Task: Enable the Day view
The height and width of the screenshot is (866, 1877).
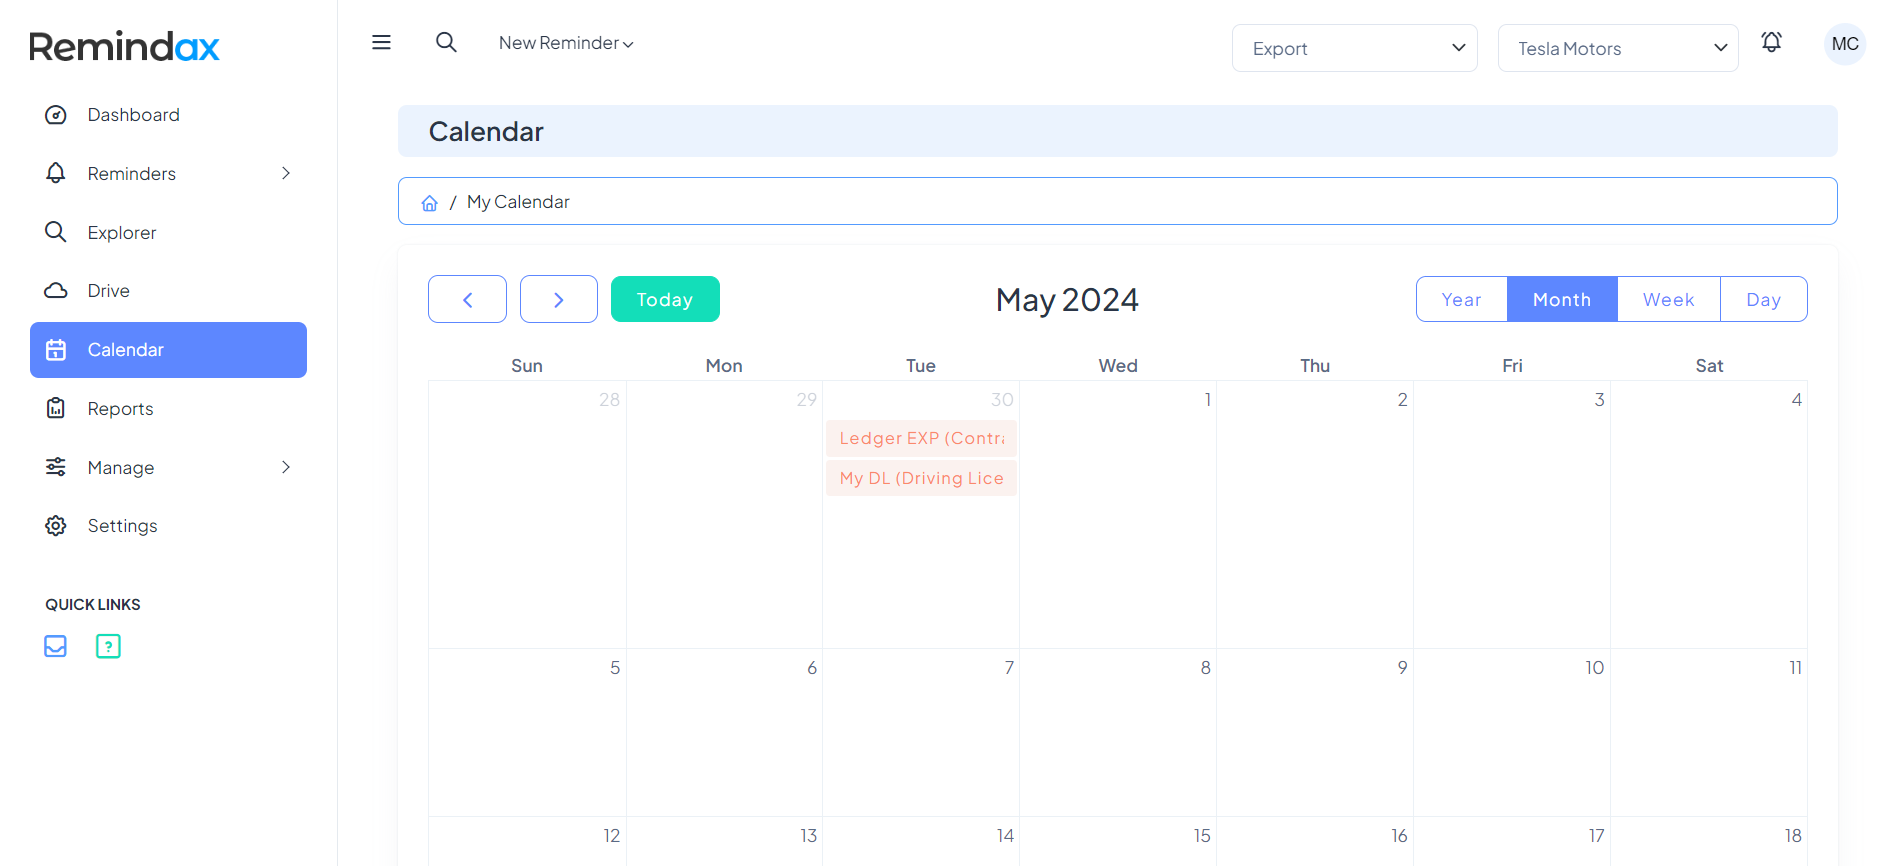Action: [x=1763, y=299]
